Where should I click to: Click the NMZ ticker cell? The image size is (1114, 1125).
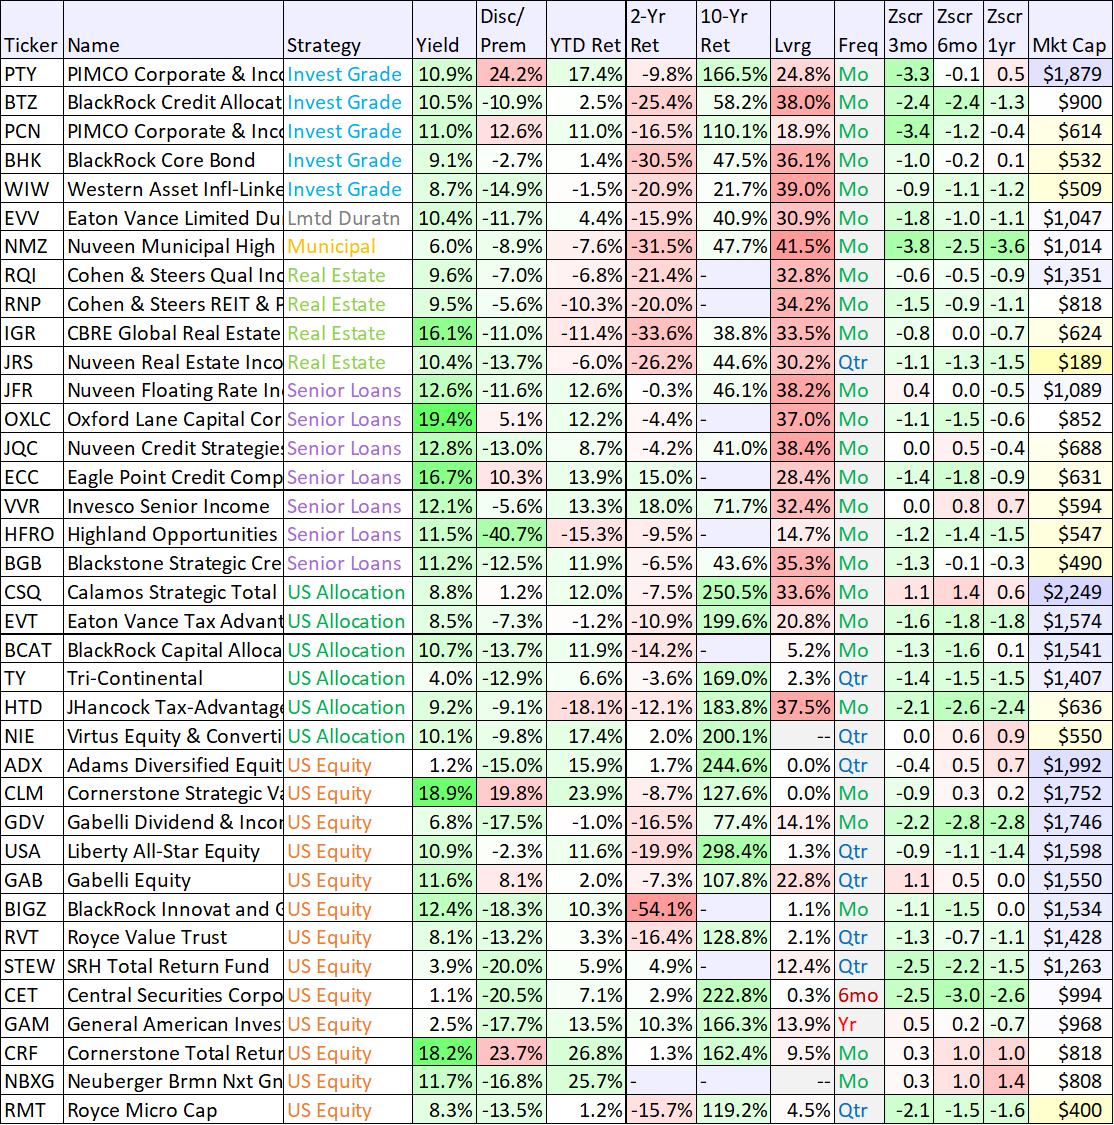coord(32,247)
